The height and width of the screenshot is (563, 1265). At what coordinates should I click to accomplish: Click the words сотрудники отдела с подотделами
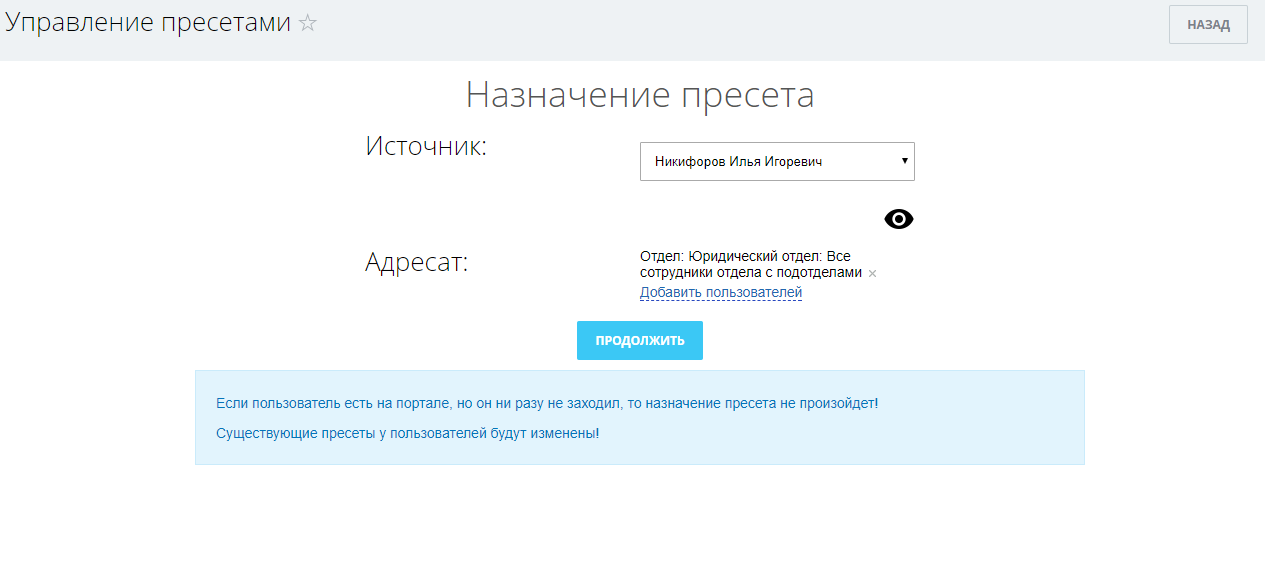(x=750, y=272)
